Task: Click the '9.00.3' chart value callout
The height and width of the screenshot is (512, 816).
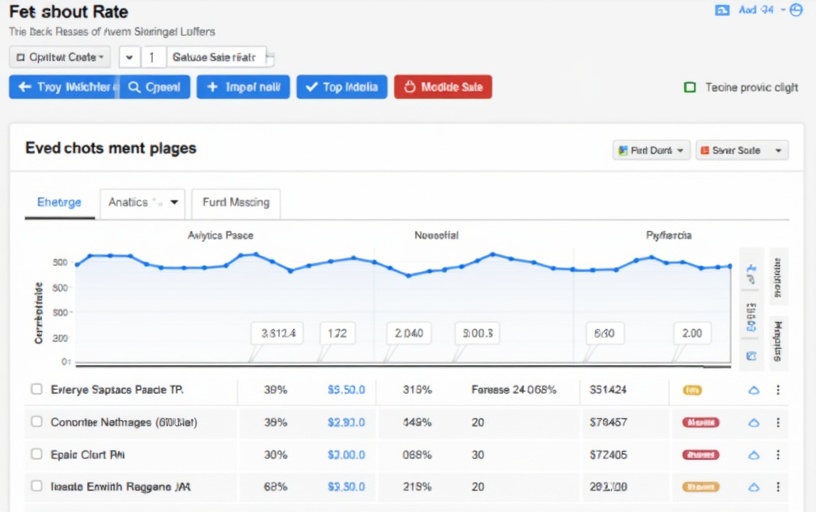Action: pos(477,333)
